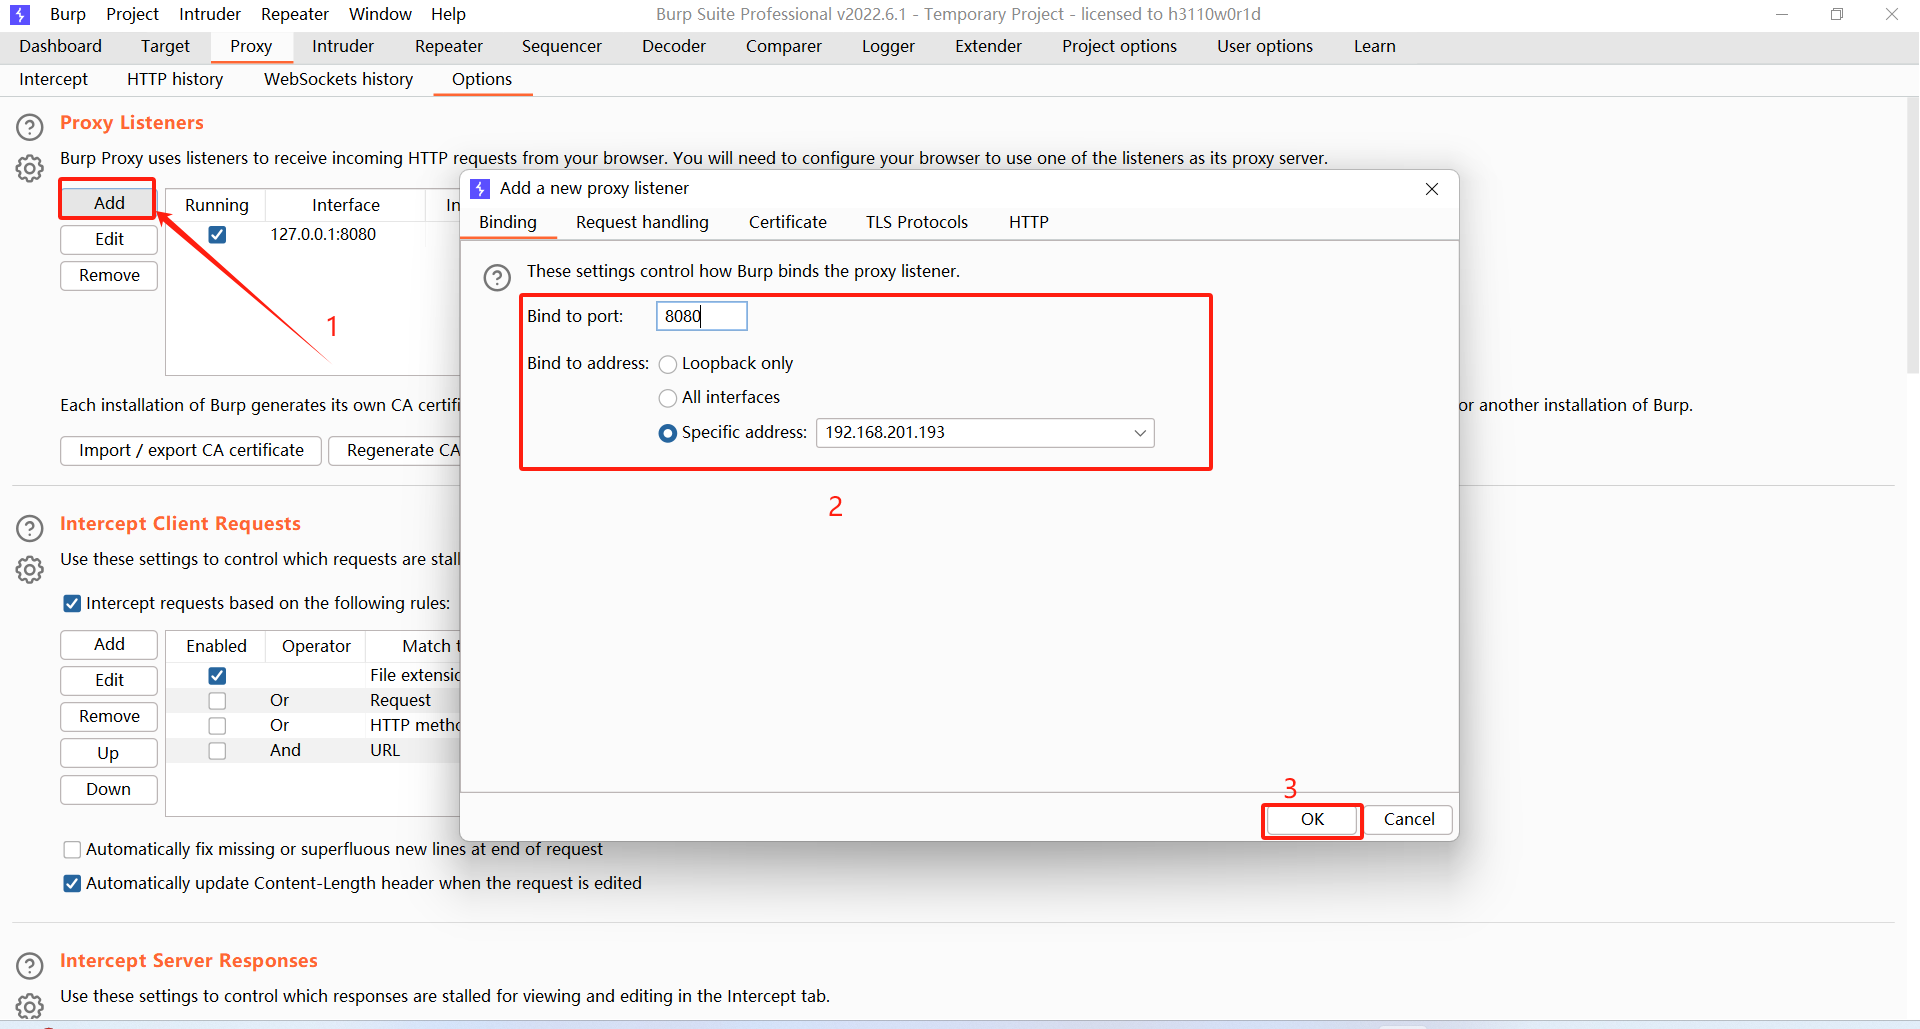
Task: Enable the Or HTTP method rule checkbox
Action: [x=217, y=726]
